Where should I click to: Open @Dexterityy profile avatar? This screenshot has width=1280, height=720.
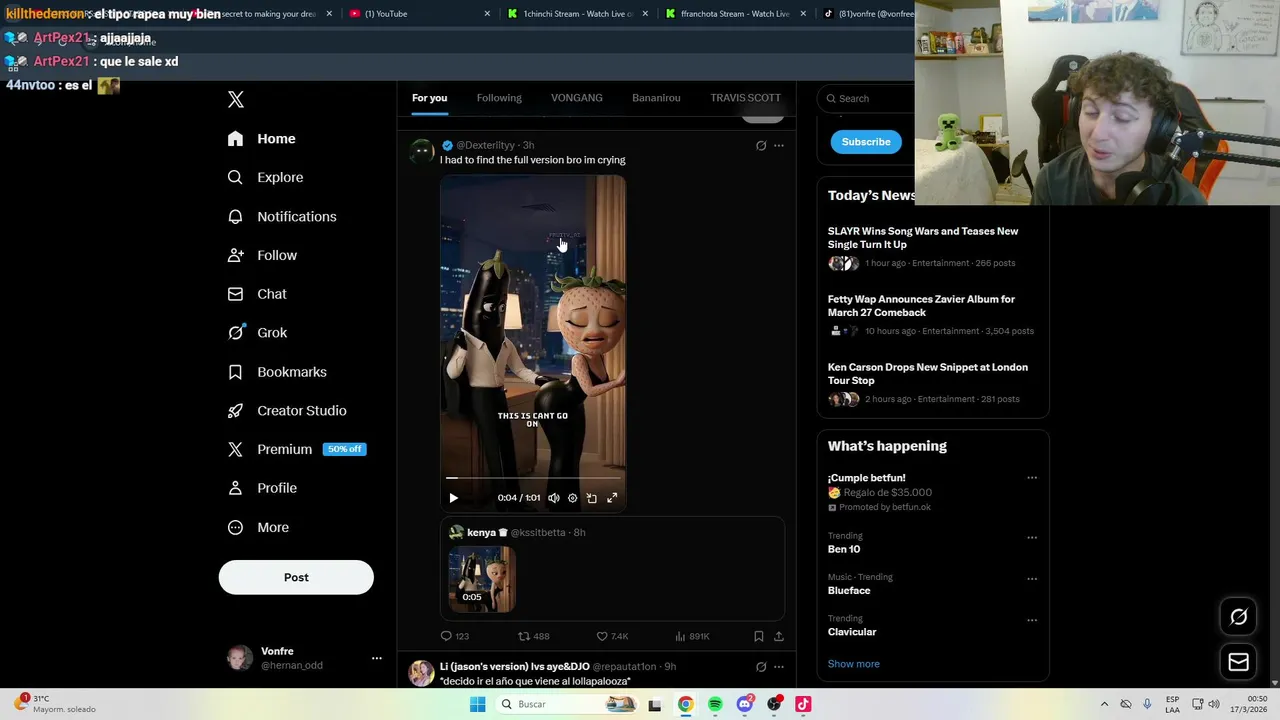[422, 152]
